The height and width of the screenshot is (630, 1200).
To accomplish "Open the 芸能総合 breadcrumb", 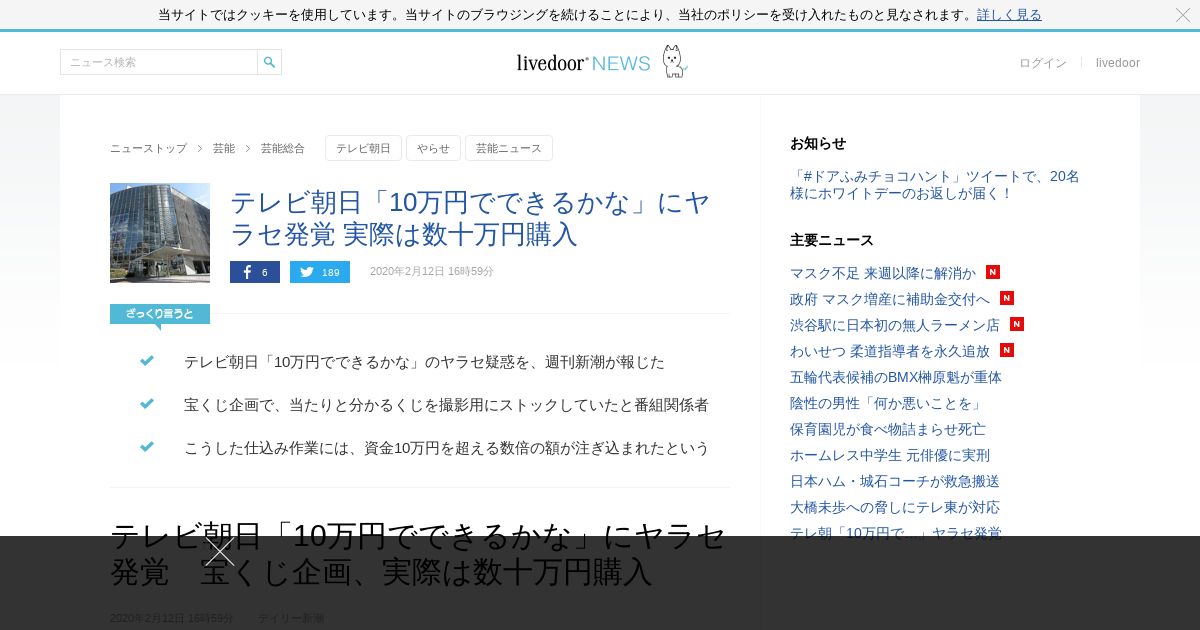I will (283, 148).
